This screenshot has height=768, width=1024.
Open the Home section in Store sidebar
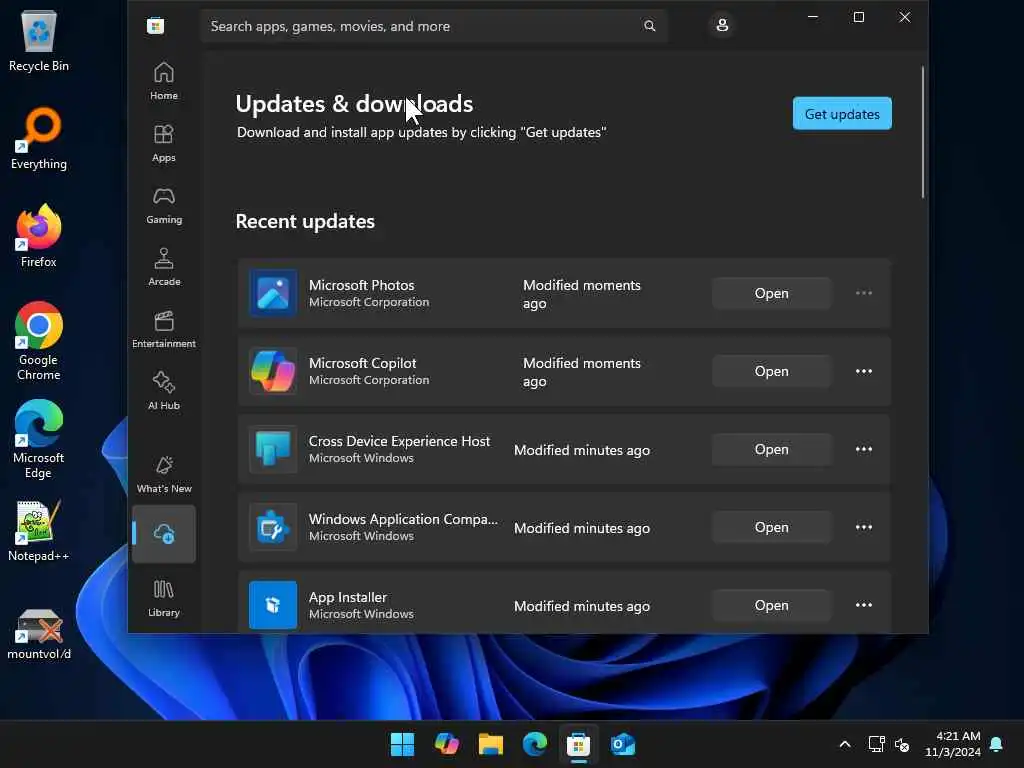[x=163, y=81]
